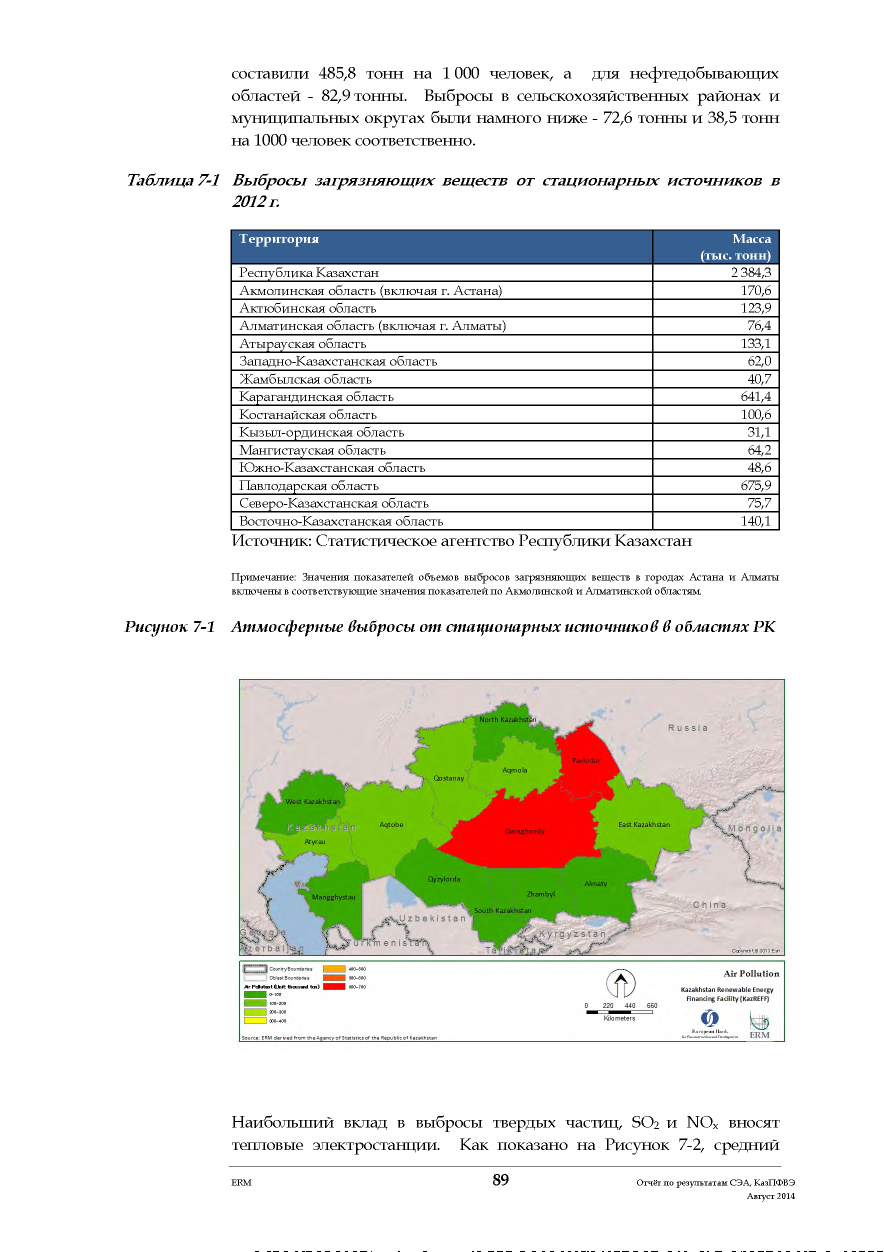The image size is (884, 1252).
Task: Click the value 133,1 in table
Action: (756, 343)
